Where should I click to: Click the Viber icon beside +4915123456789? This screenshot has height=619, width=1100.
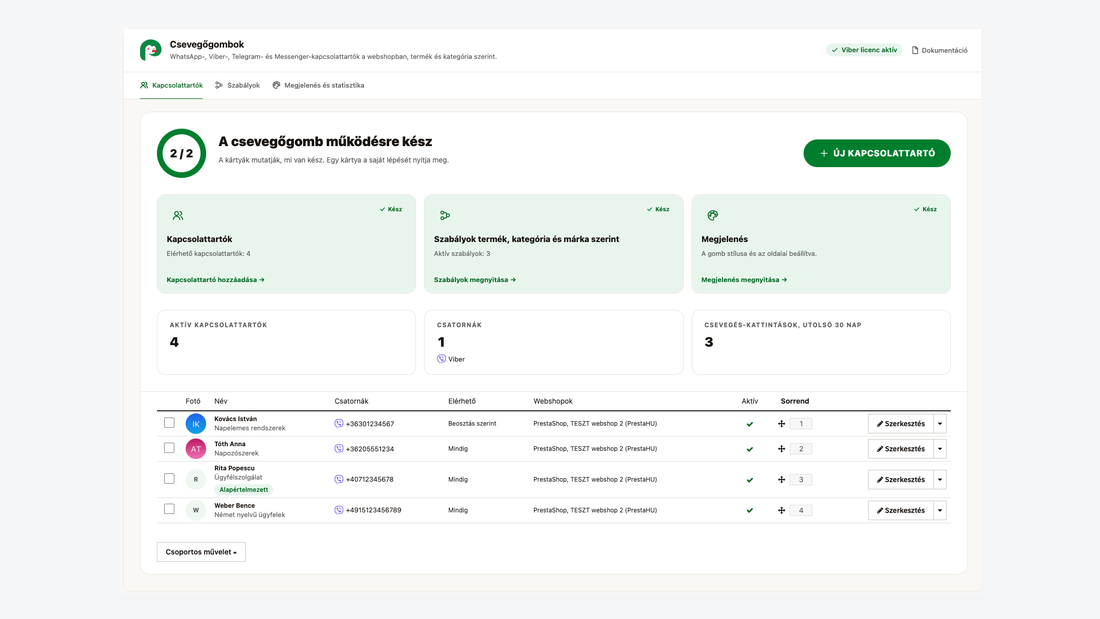click(x=339, y=510)
